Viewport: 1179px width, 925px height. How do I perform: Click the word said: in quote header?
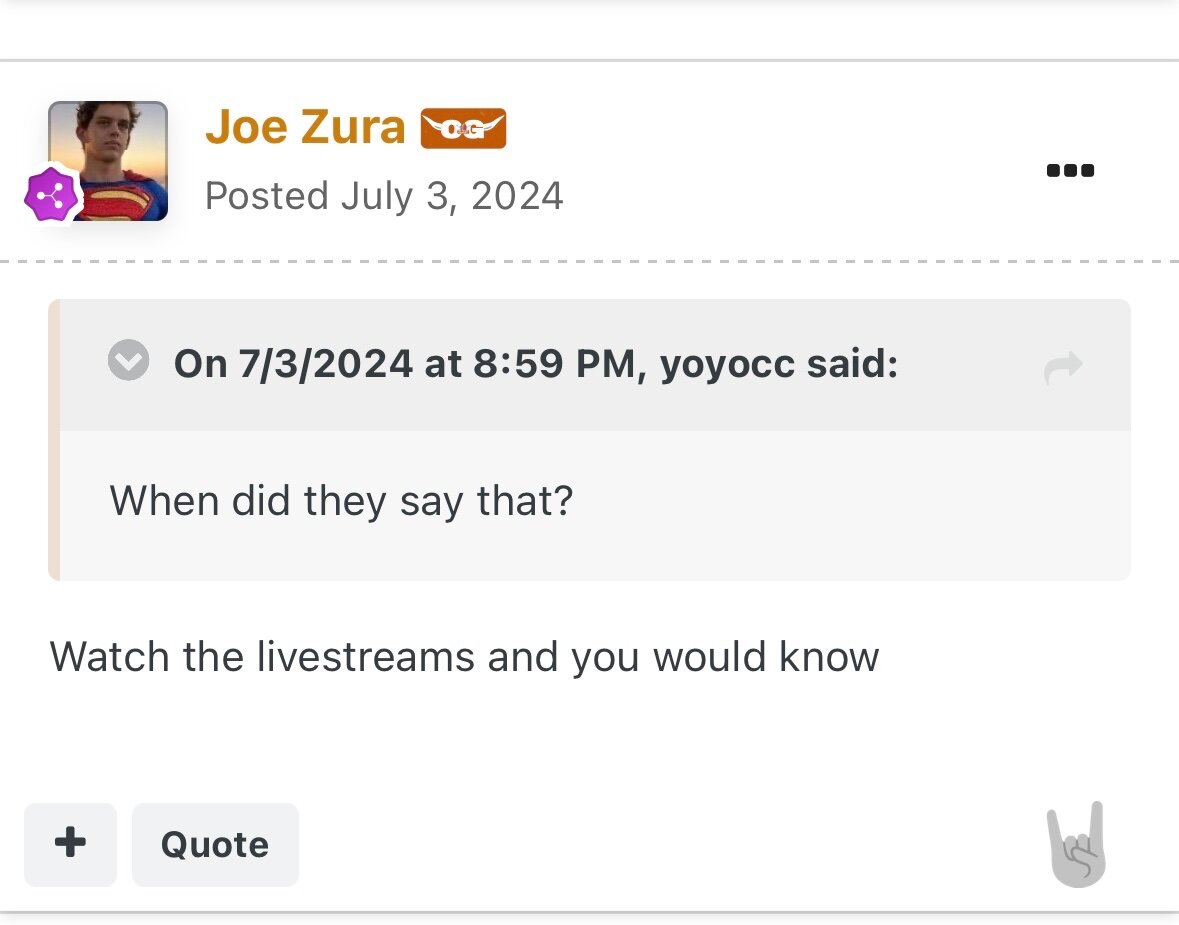click(852, 363)
